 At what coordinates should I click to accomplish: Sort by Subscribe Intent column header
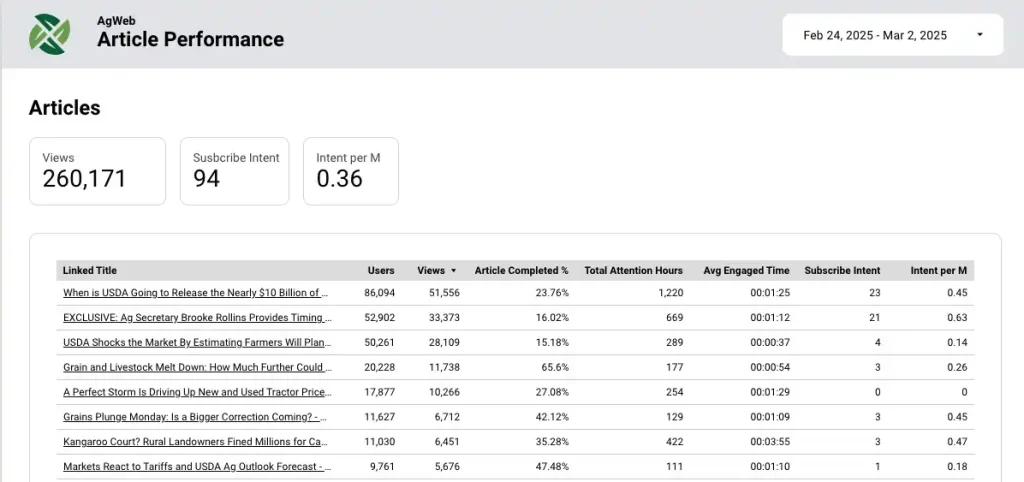click(842, 271)
